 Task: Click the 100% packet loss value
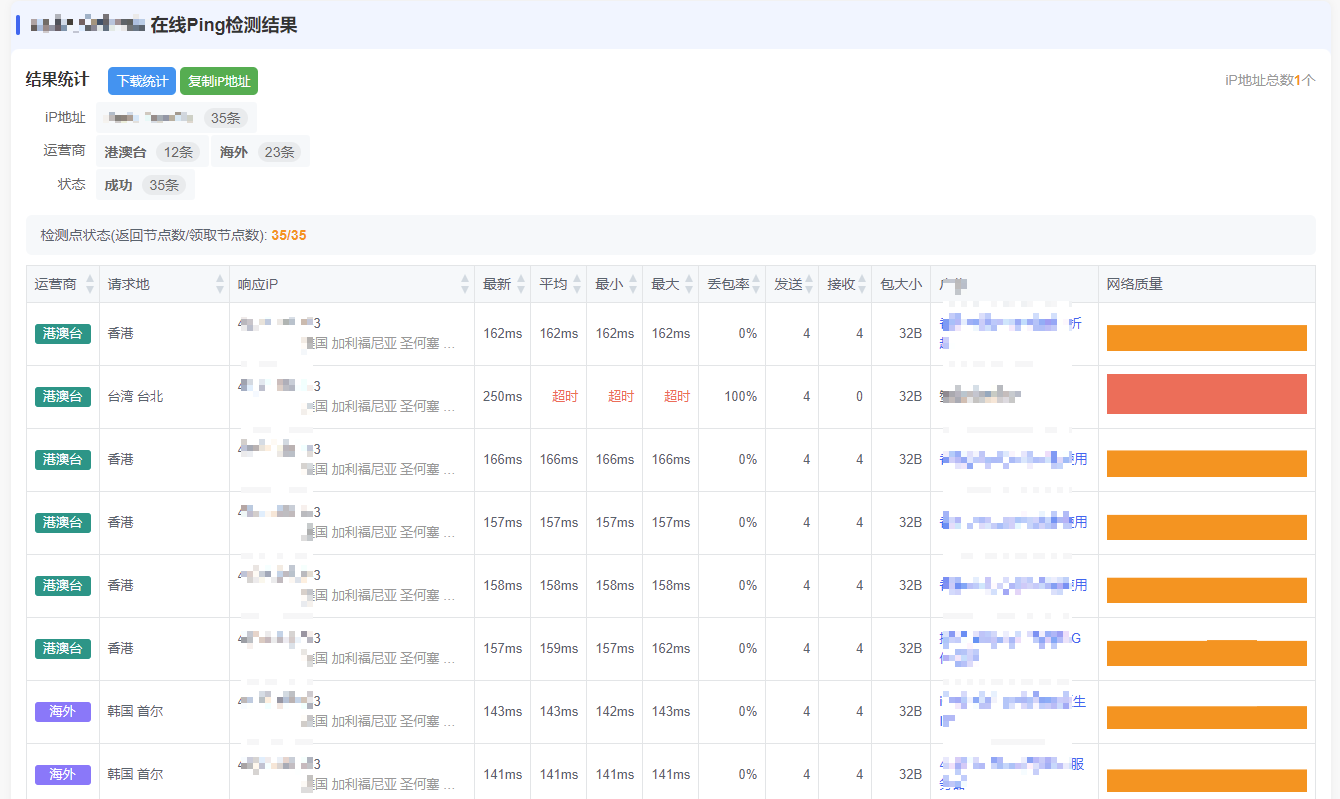pyautogui.click(x=741, y=396)
